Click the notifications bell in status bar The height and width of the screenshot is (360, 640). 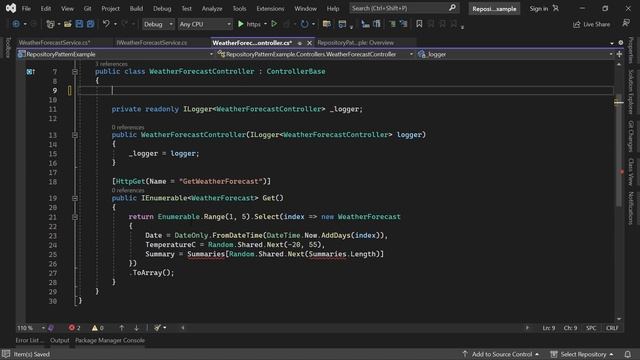628,354
